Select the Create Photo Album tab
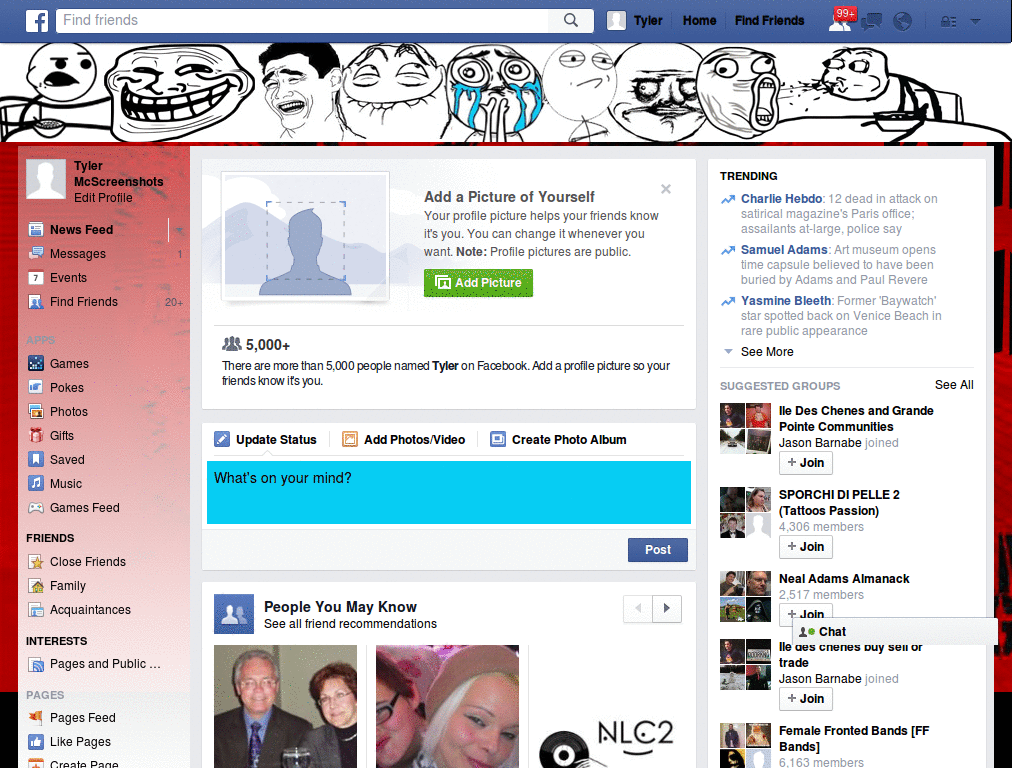The width and height of the screenshot is (1024, 768). tap(558, 440)
